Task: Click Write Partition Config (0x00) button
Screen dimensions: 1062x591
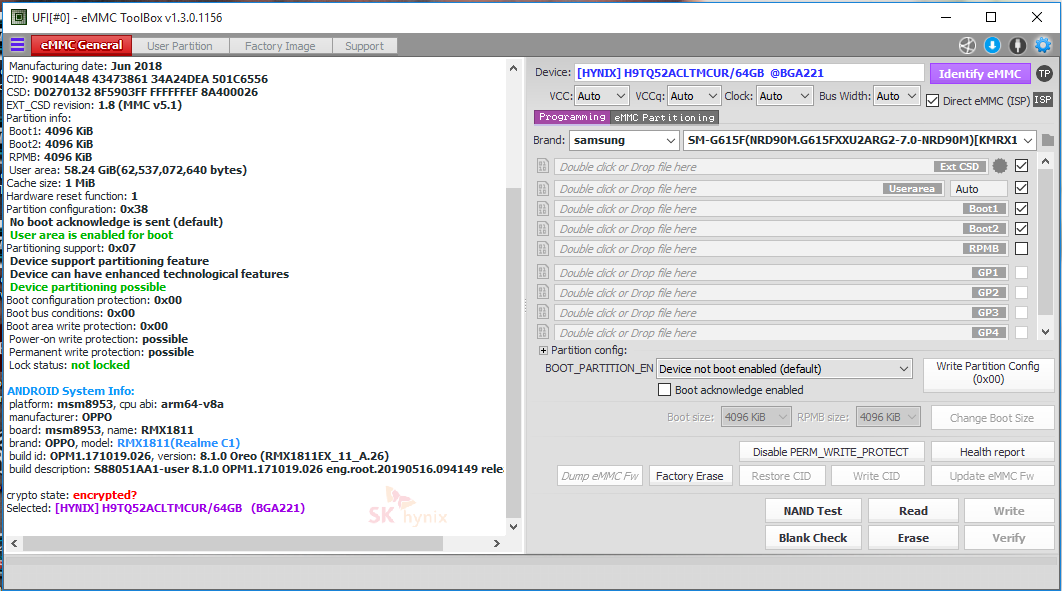Action: (988, 373)
